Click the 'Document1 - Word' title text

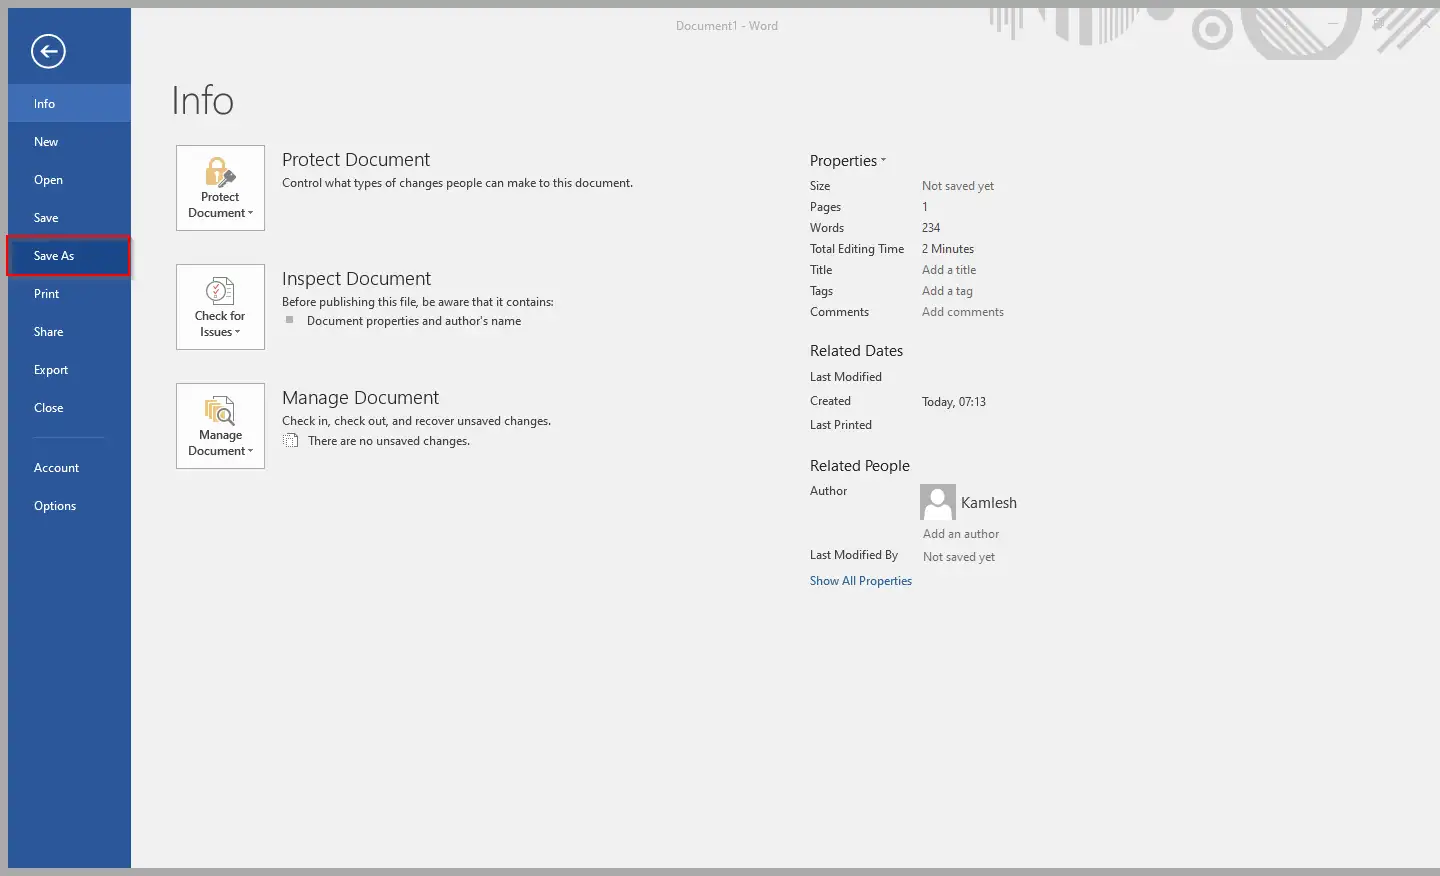(727, 26)
